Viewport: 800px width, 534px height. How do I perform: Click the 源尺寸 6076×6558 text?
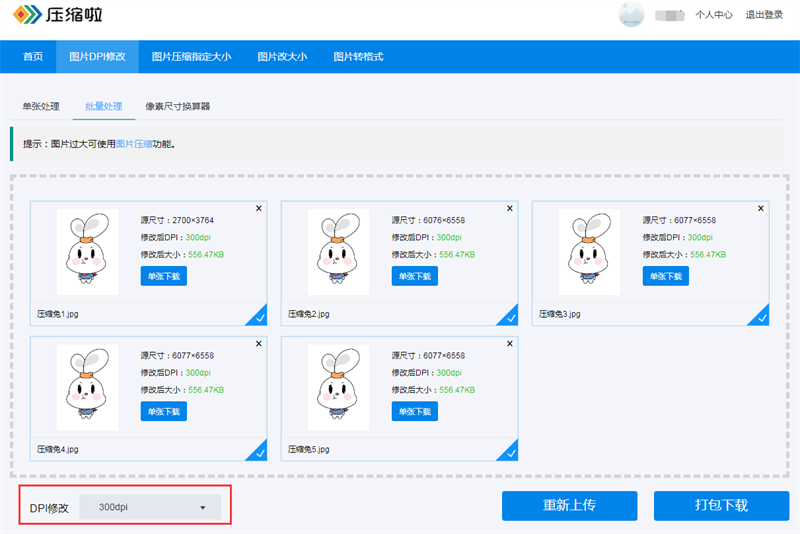pos(429,220)
